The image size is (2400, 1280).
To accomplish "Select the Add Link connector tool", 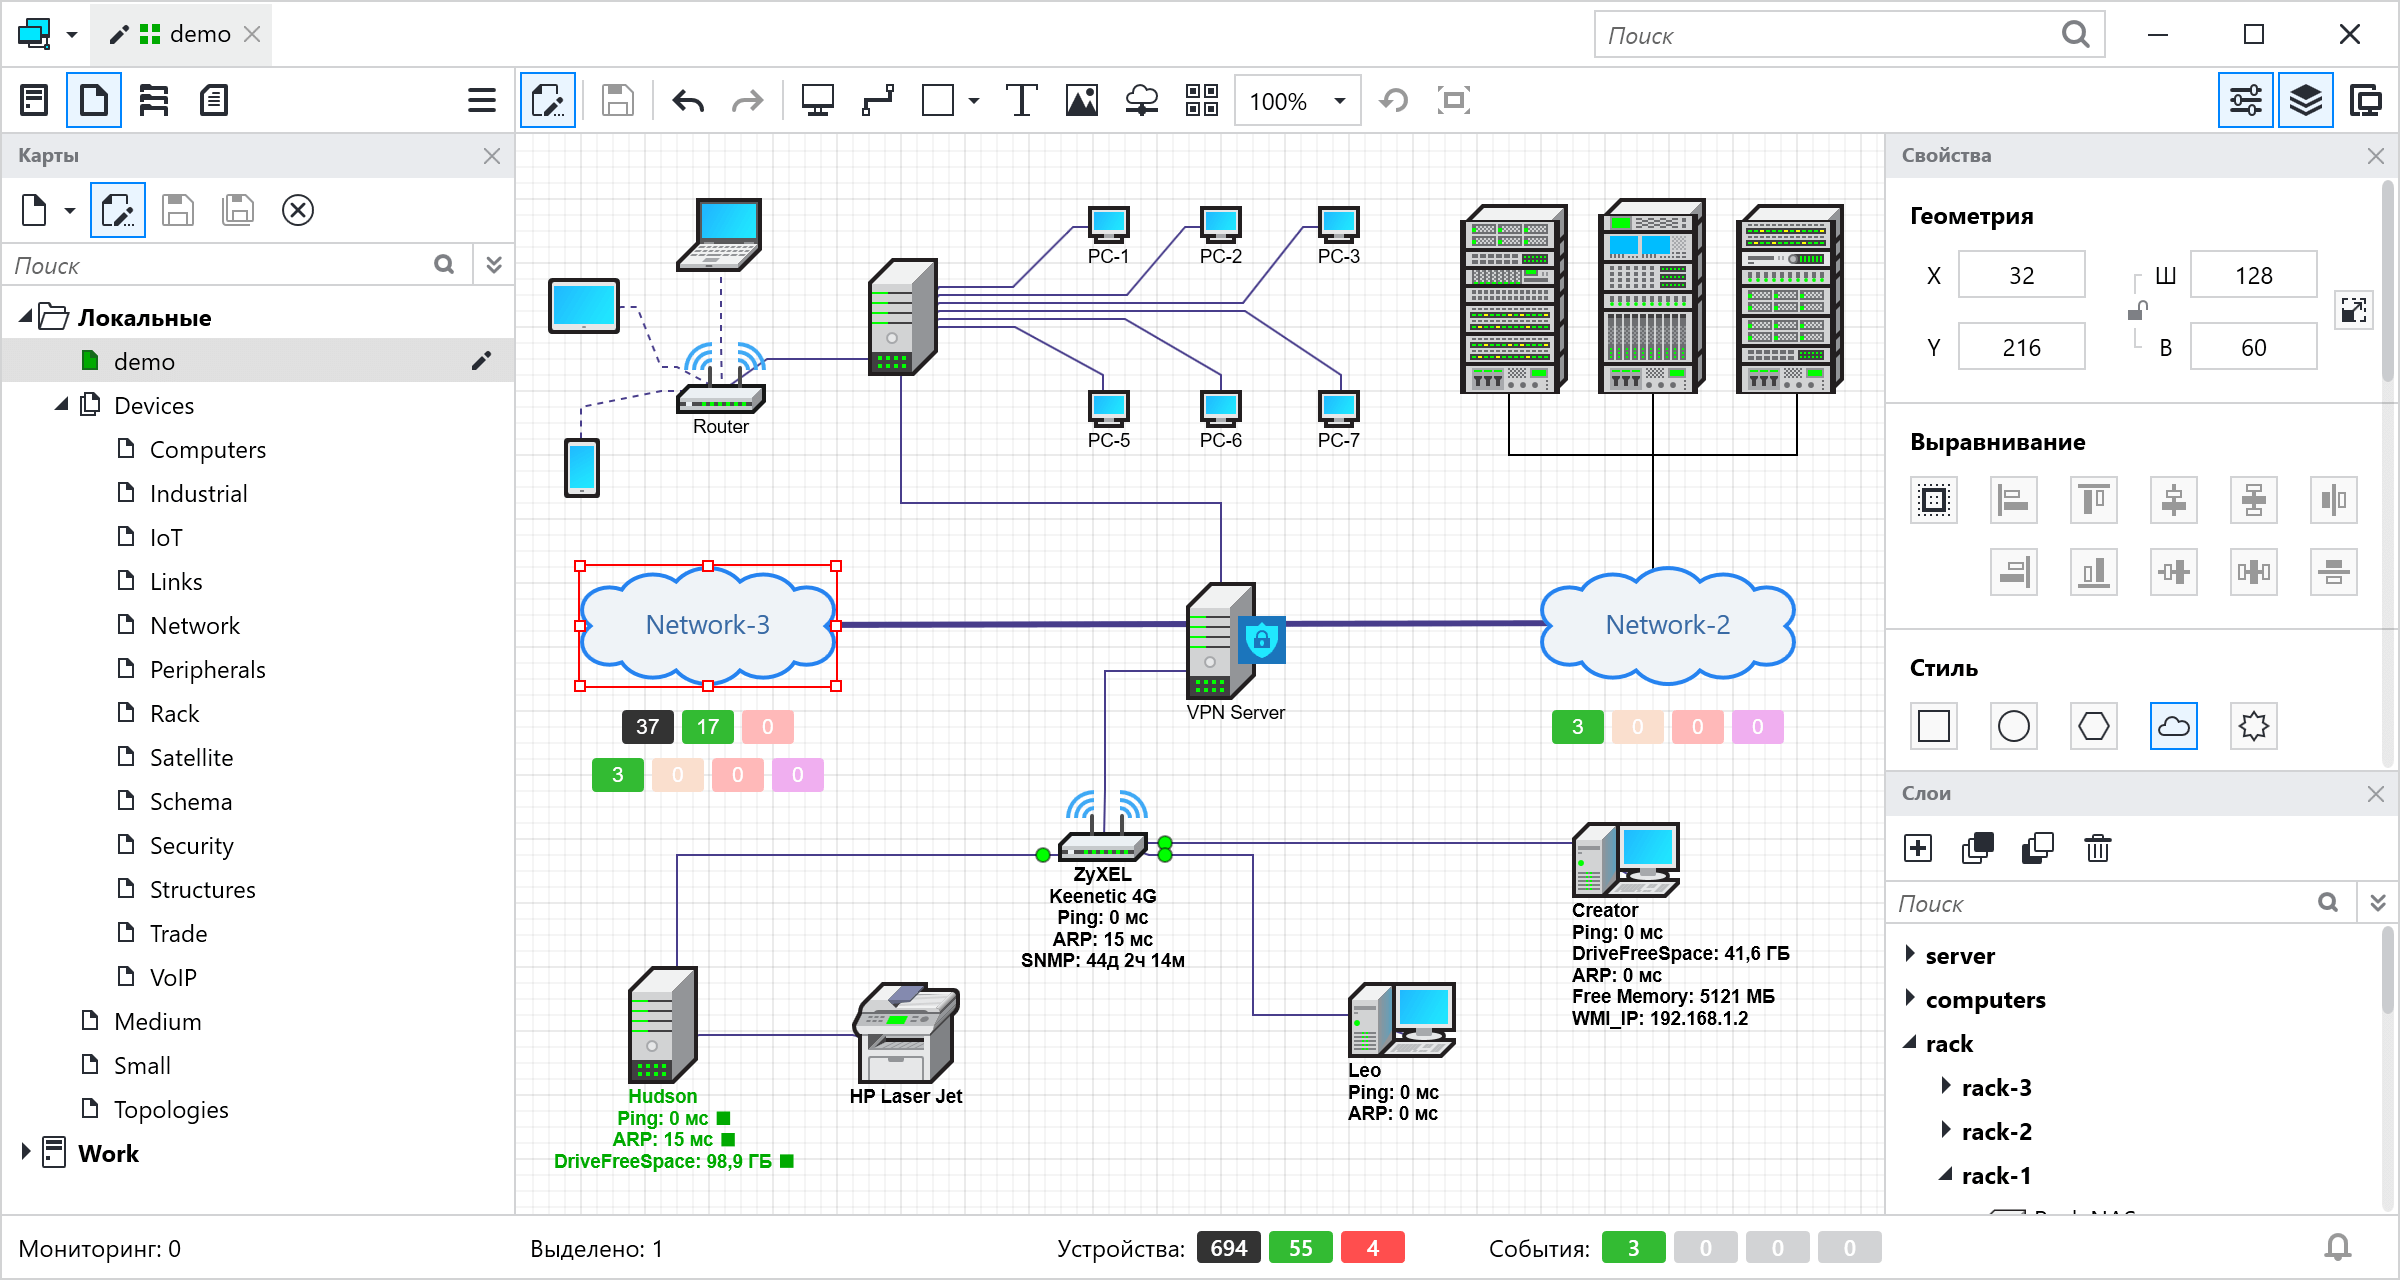I will 878,101.
